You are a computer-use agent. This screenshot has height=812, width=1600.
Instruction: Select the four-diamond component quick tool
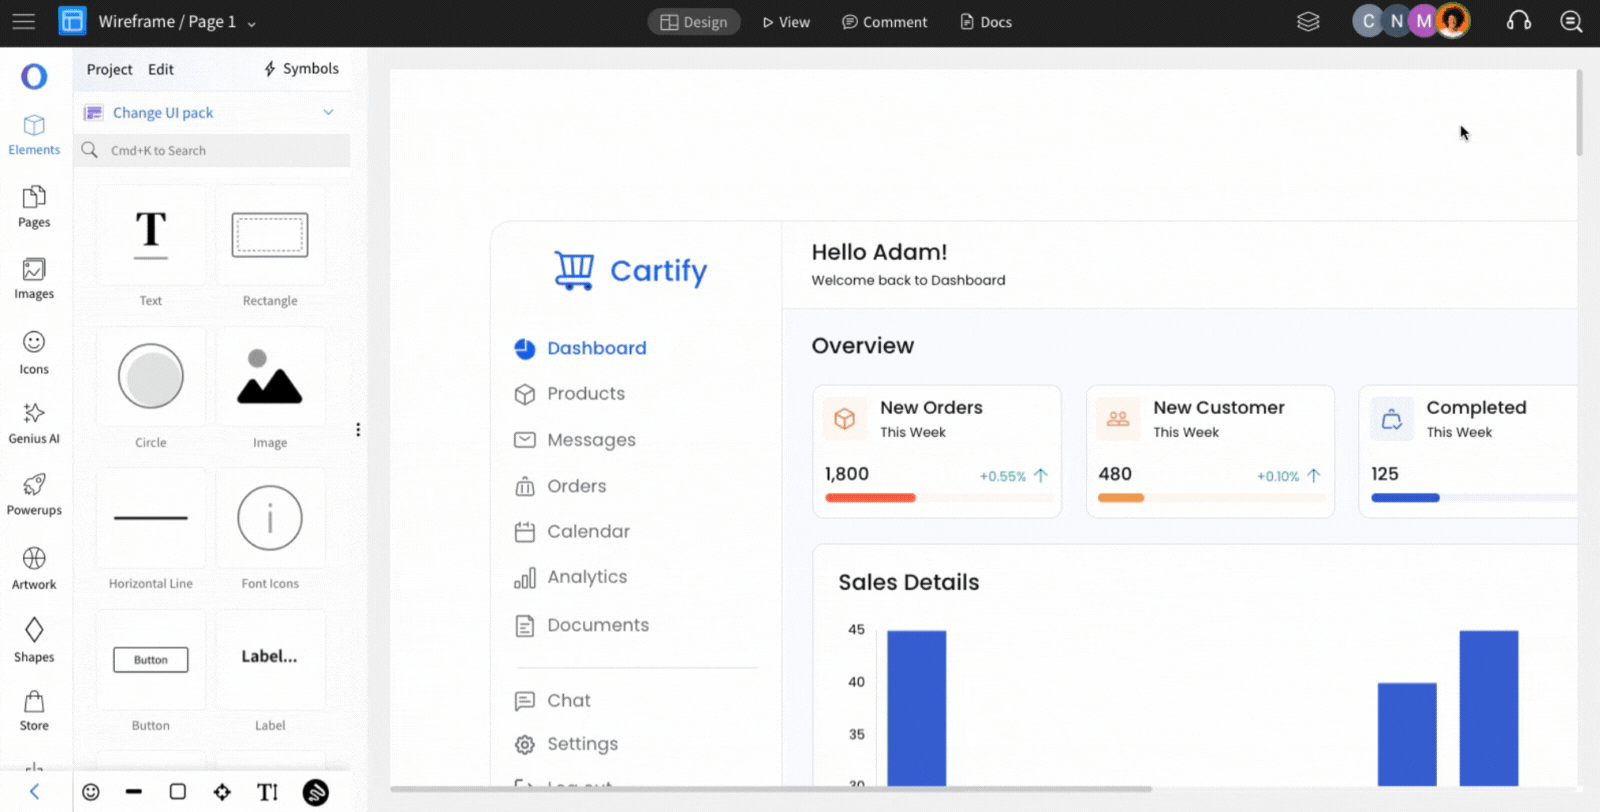[x=222, y=792]
